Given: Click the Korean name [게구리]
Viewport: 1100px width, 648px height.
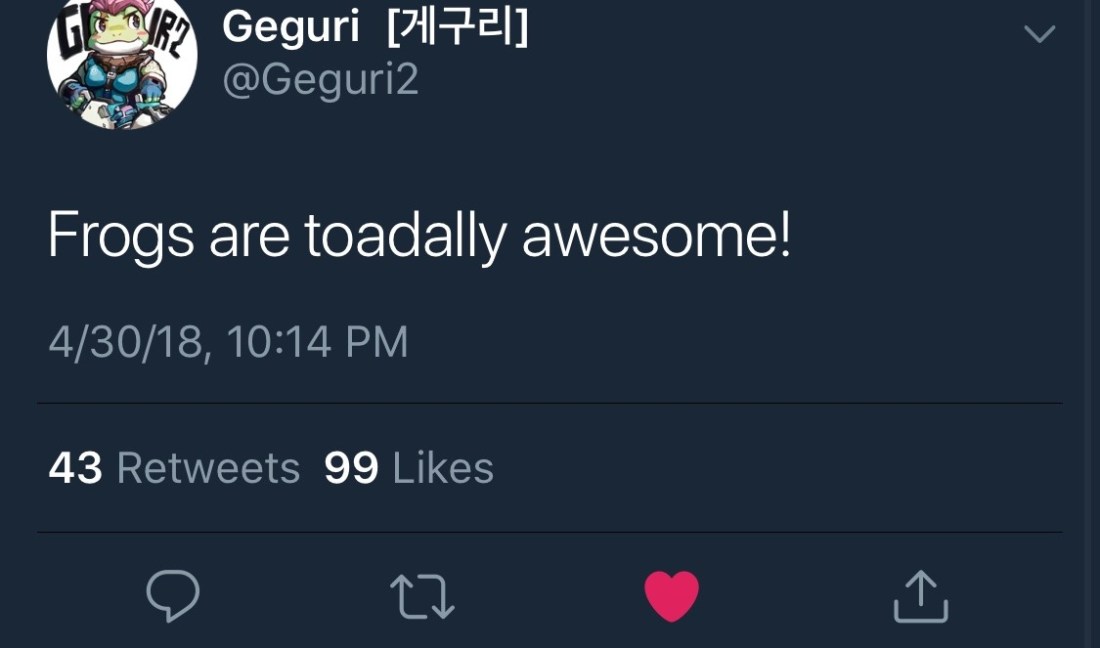Looking at the screenshot, I should [456, 27].
